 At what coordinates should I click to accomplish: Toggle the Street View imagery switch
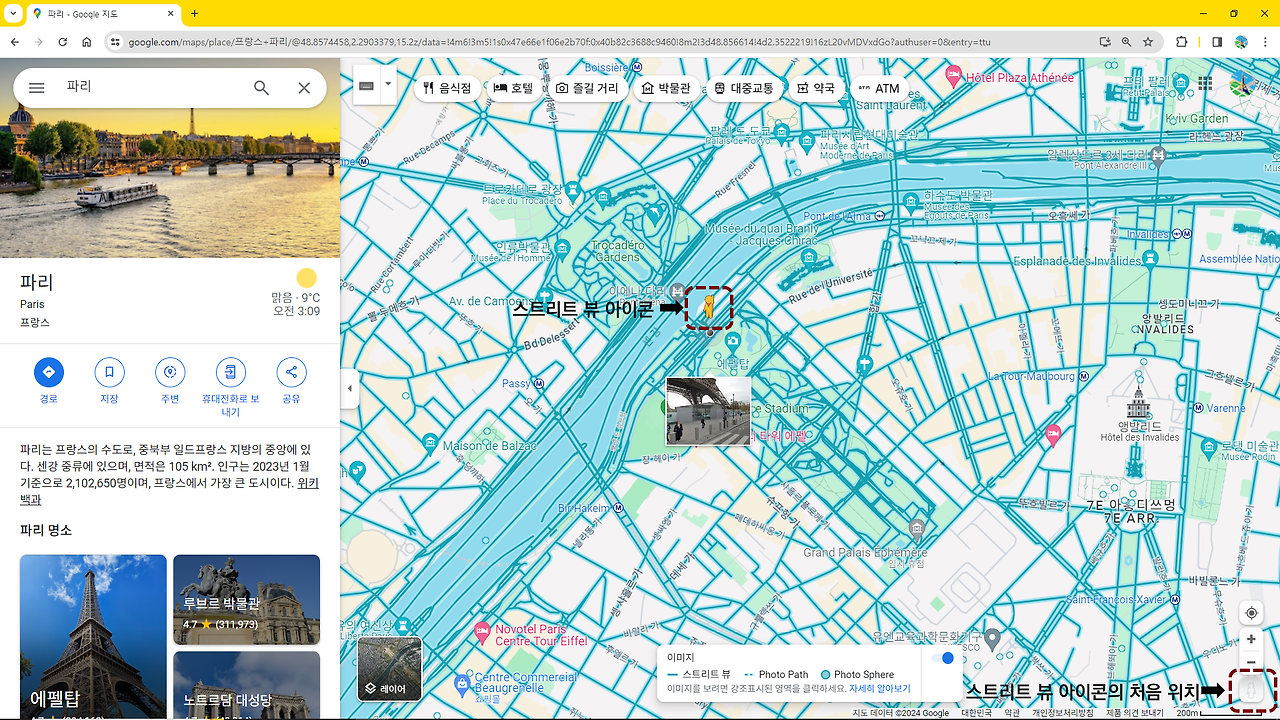point(942,658)
